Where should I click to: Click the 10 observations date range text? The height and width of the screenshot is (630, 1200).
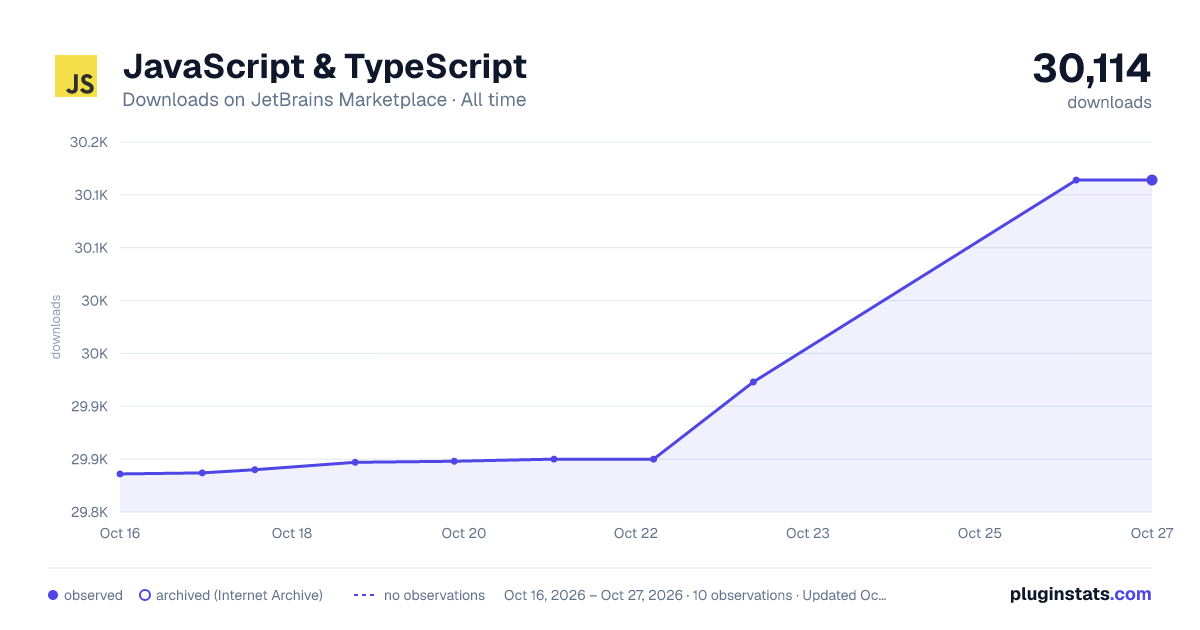(695, 595)
